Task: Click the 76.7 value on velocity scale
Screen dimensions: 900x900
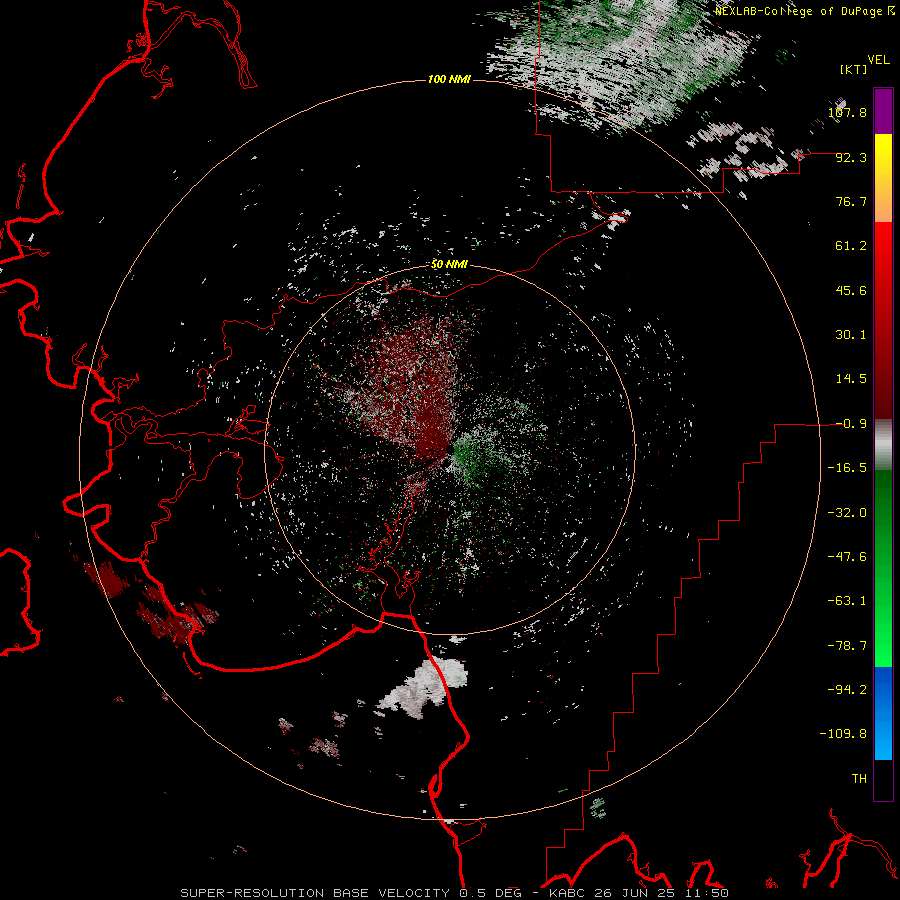Action: (851, 201)
